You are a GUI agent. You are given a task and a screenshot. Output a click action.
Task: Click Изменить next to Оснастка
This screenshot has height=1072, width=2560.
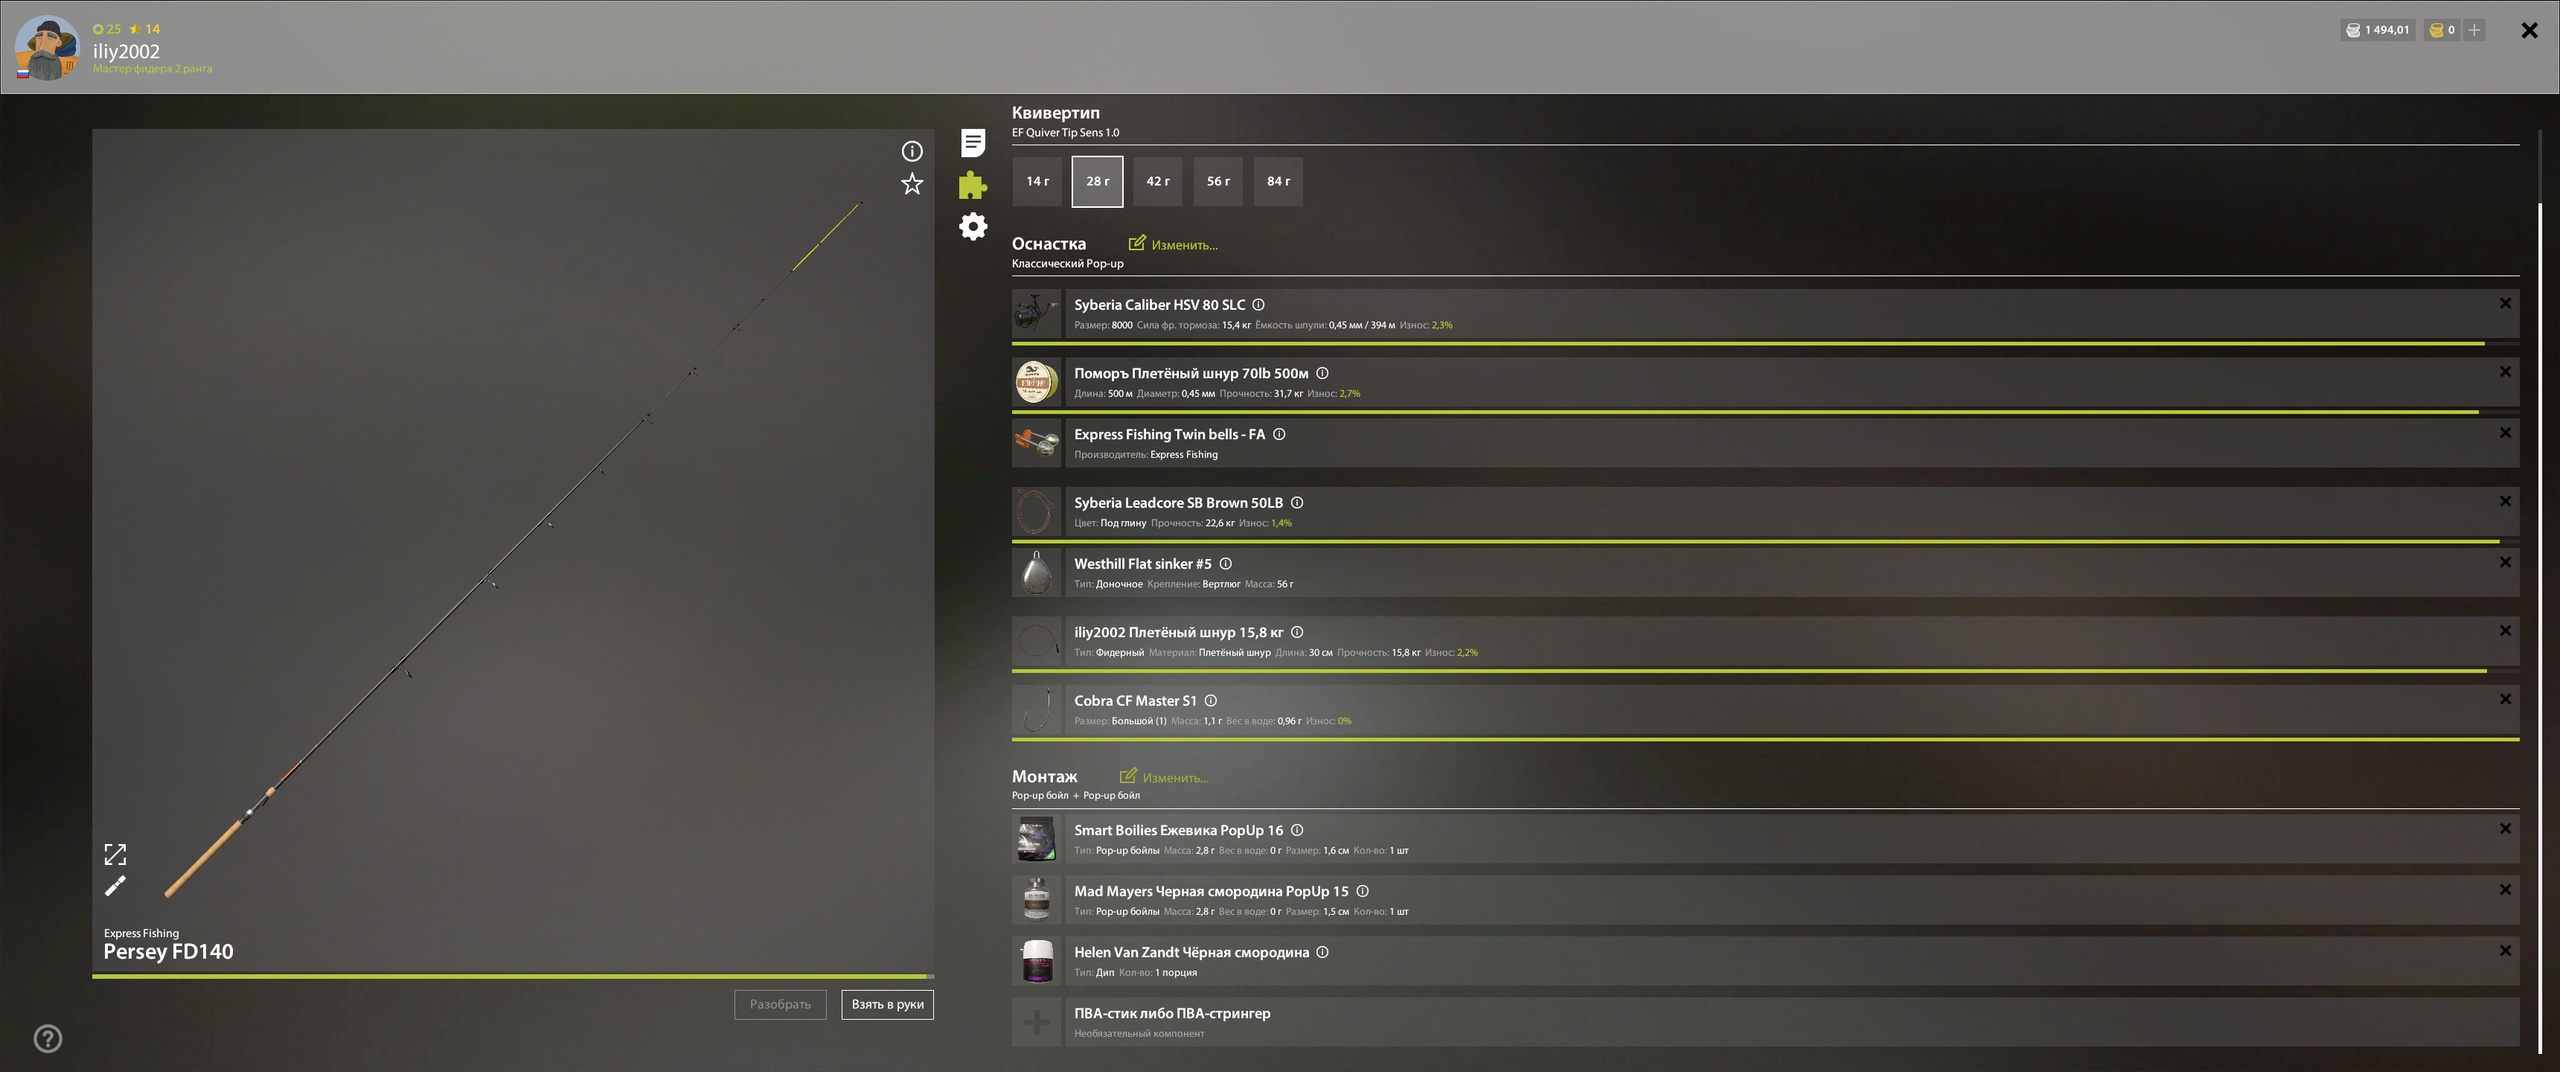point(1173,244)
